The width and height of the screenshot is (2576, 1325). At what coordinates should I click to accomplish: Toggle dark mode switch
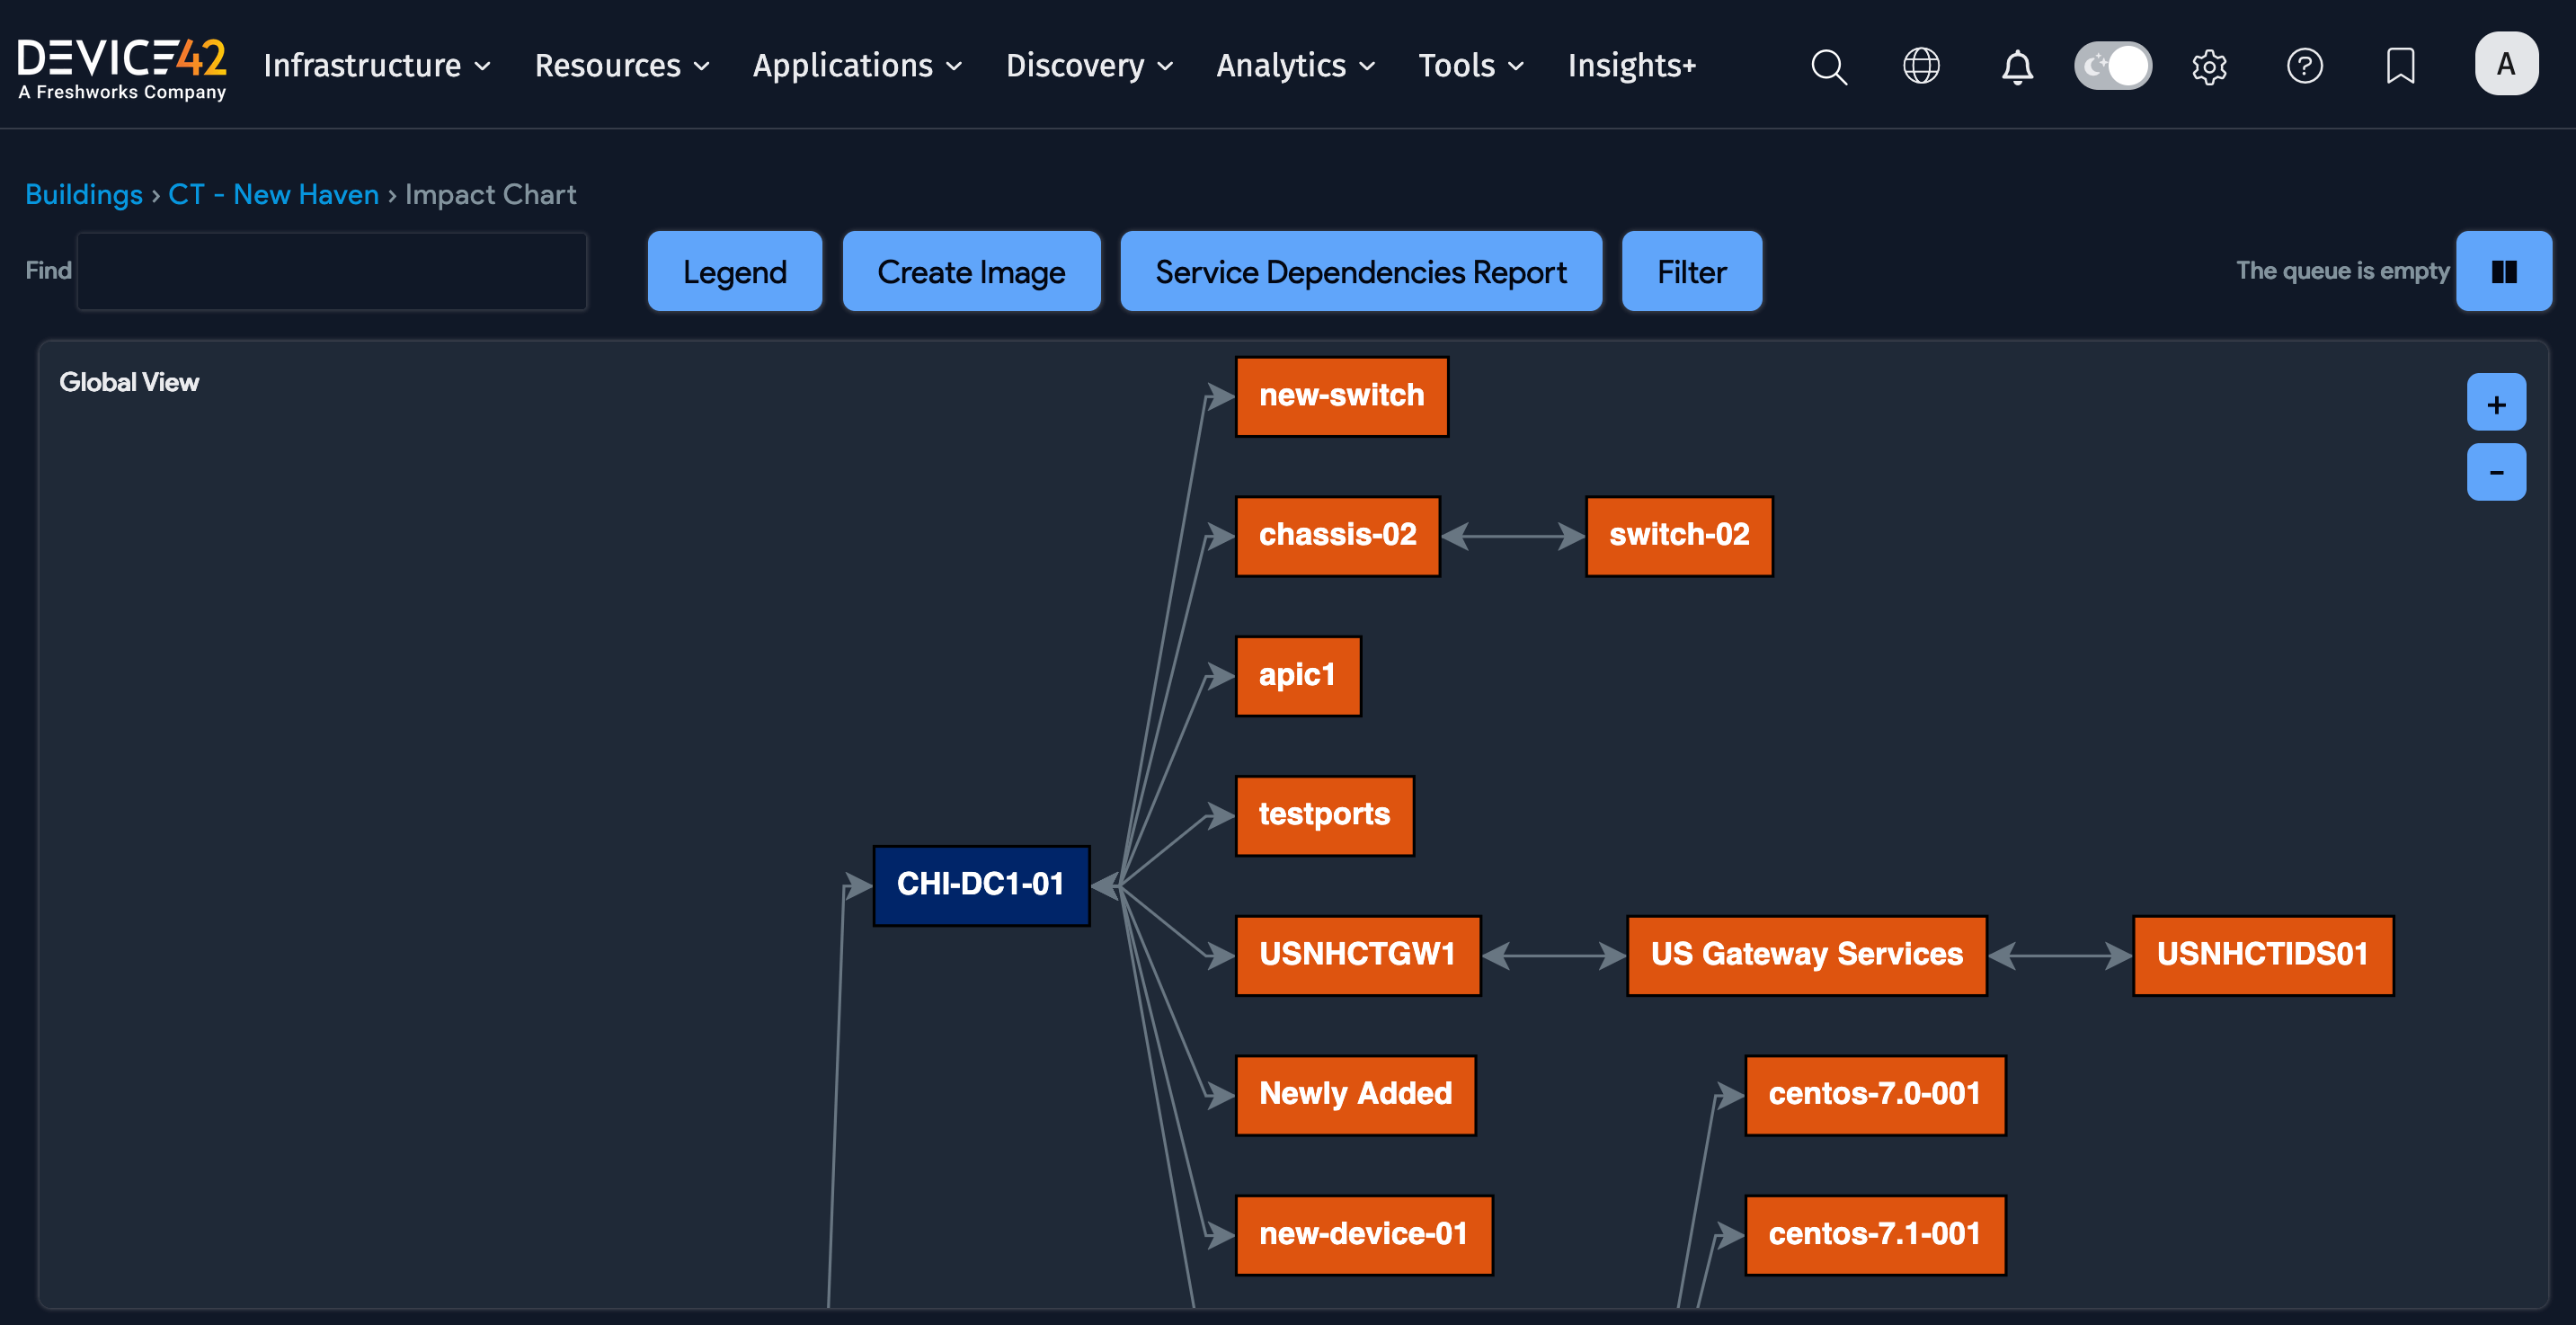(2112, 66)
